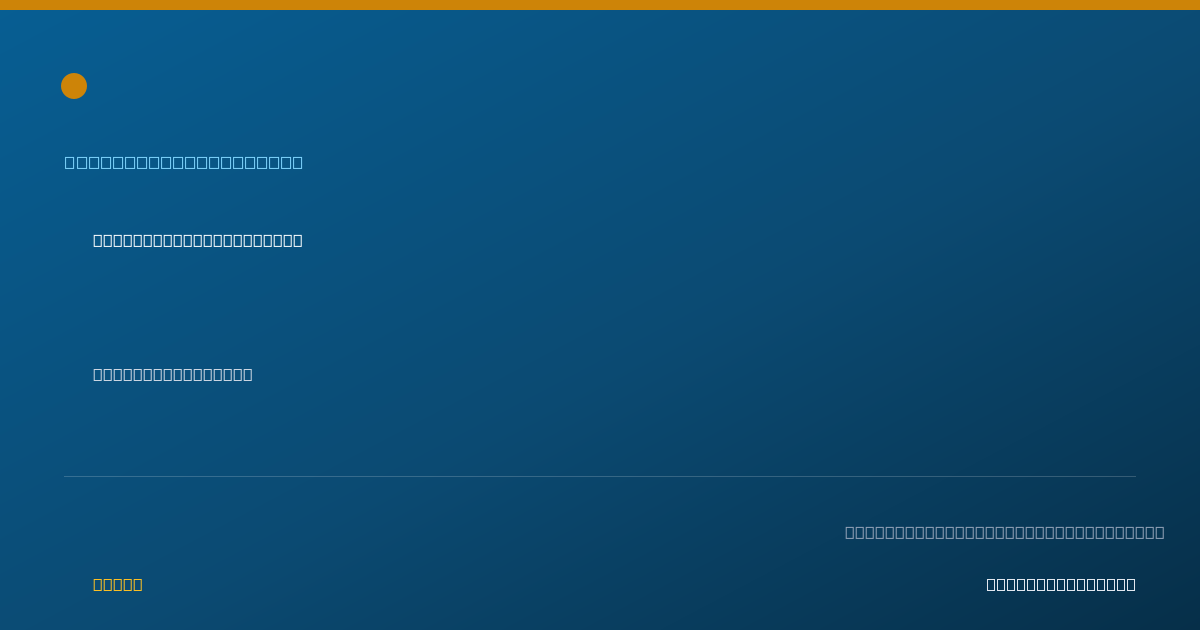Click the orange accent bar along the top
1200x630 pixels.
(x=600, y=5)
